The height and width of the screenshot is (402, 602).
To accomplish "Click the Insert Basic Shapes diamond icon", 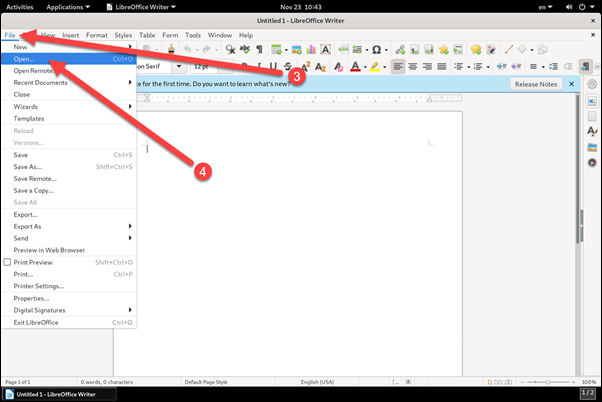I will [522, 49].
